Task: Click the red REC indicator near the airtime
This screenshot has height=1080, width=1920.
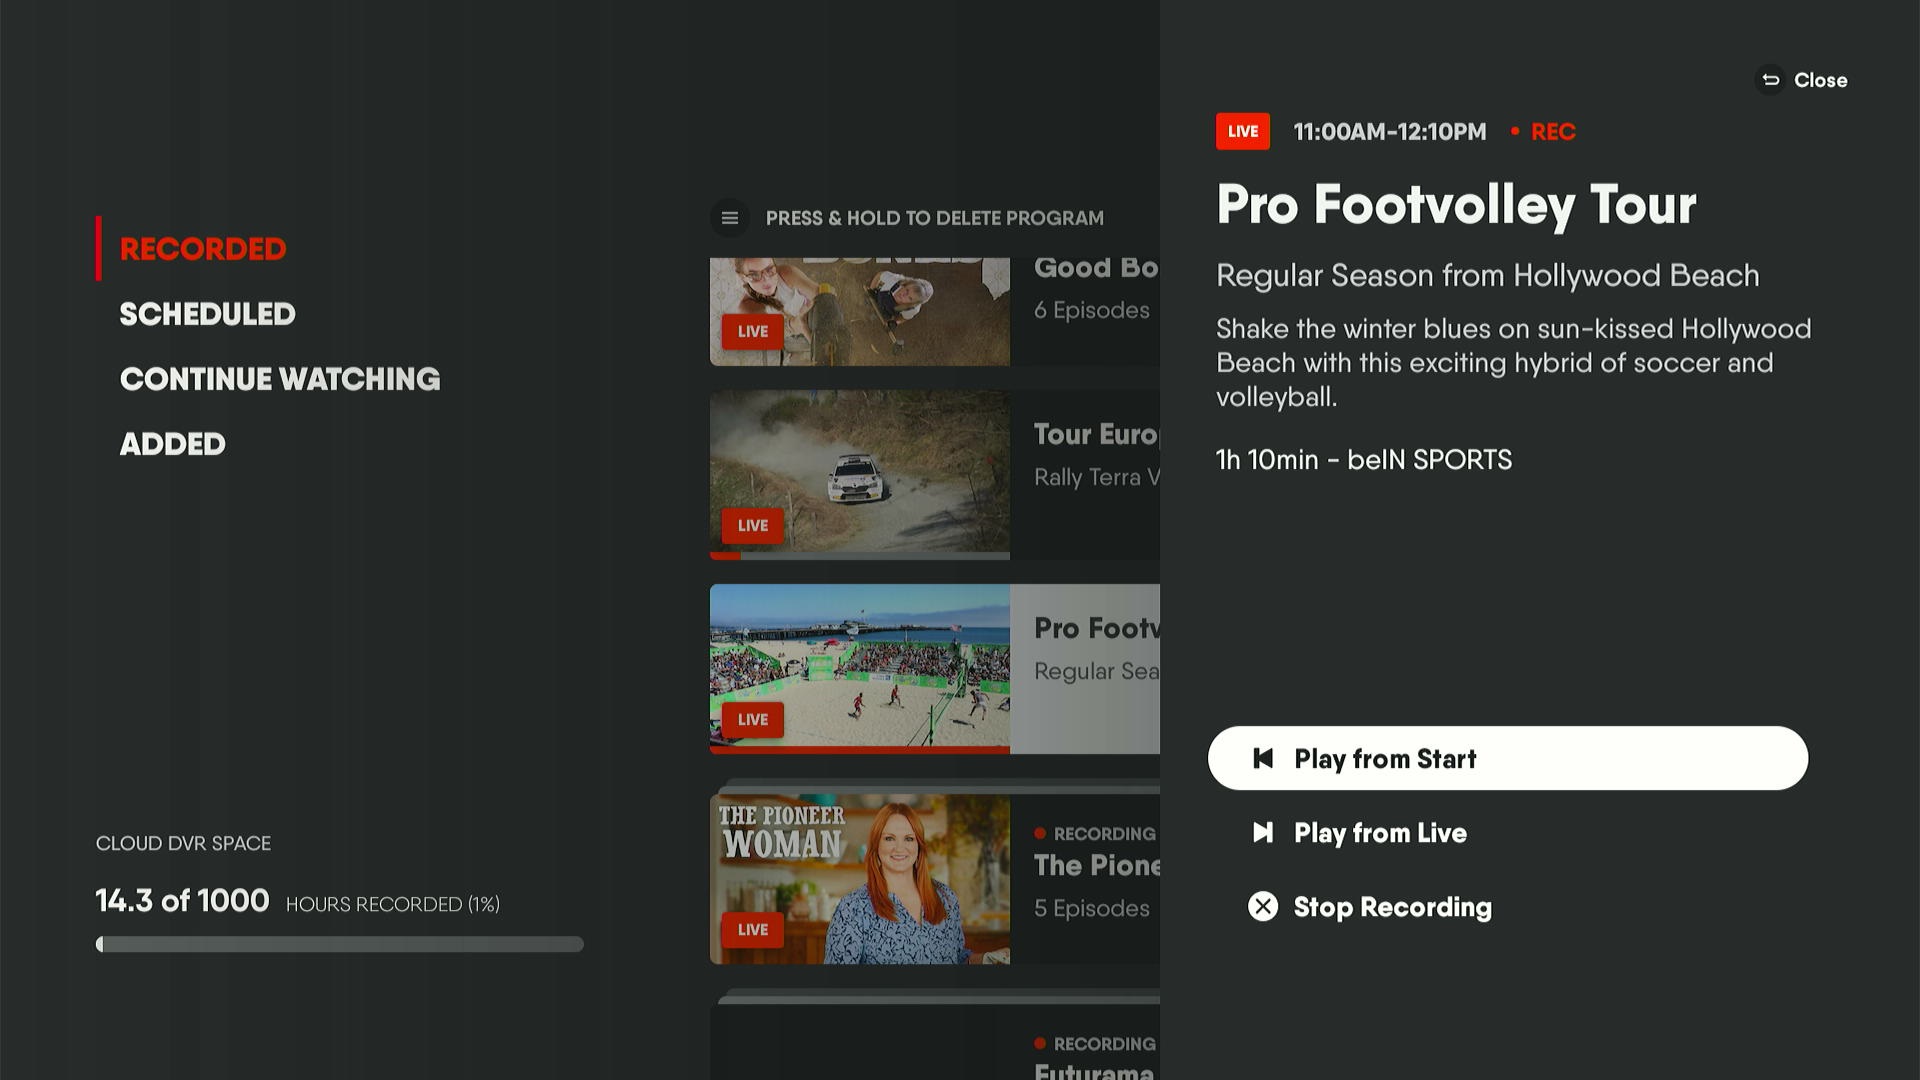Action: (x=1551, y=131)
